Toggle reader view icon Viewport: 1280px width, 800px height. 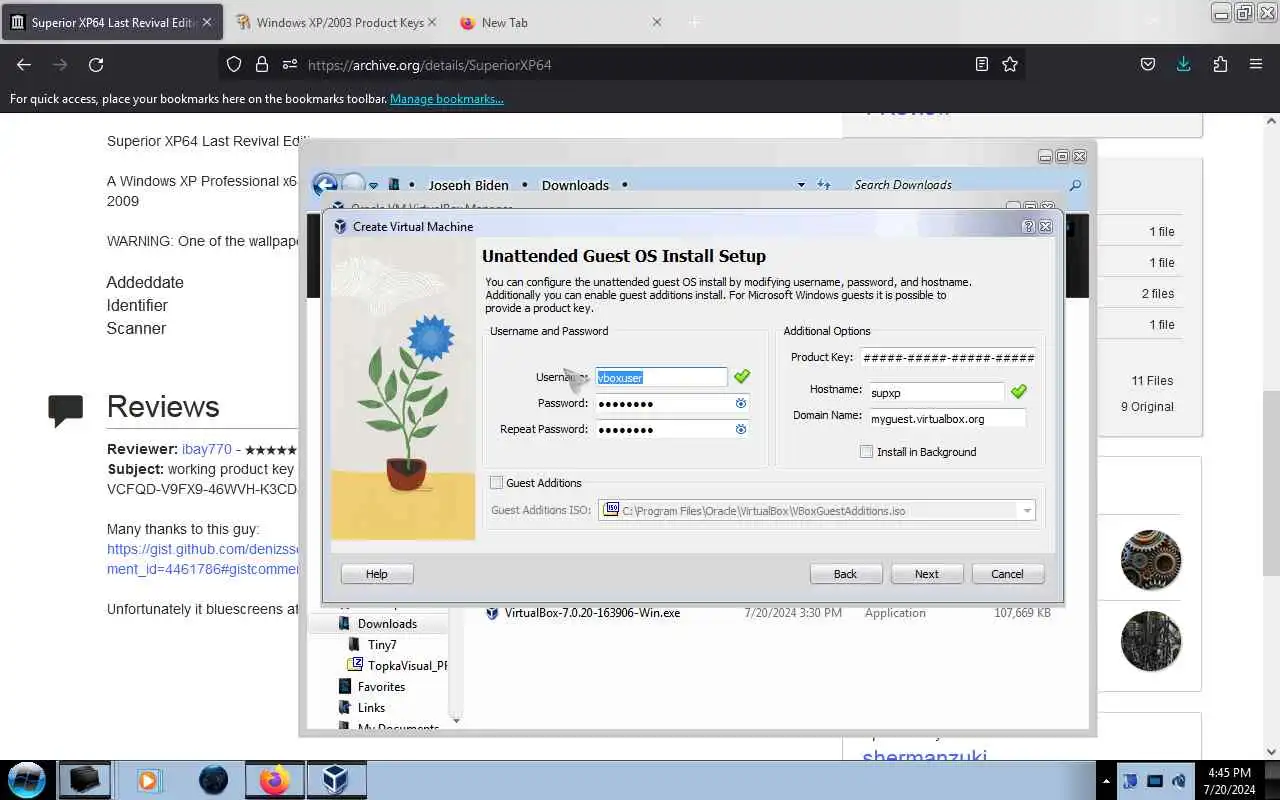click(x=982, y=64)
